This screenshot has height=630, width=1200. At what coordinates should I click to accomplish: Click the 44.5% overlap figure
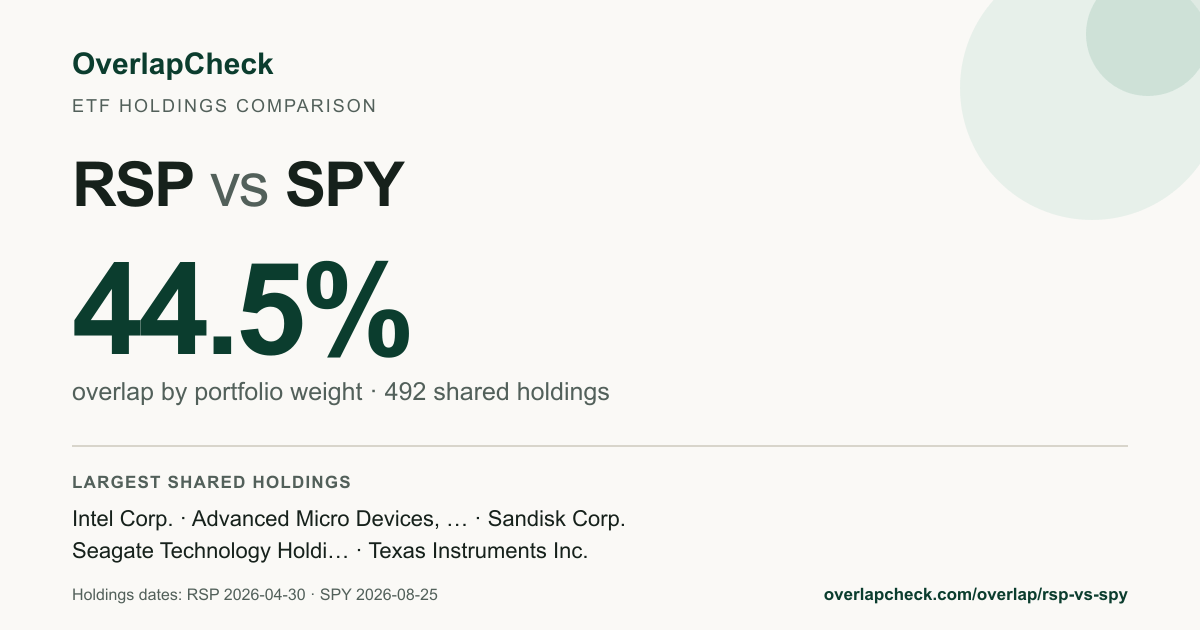241,309
